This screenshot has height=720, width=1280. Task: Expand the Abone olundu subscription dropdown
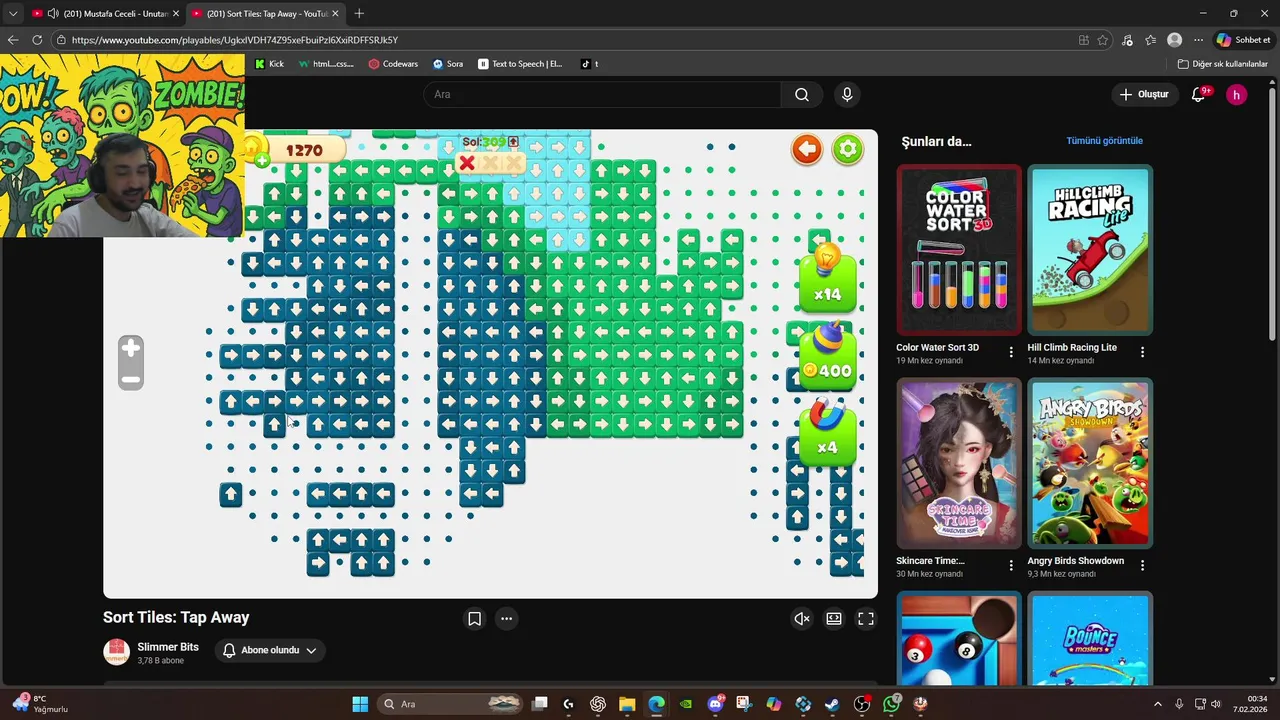point(270,650)
